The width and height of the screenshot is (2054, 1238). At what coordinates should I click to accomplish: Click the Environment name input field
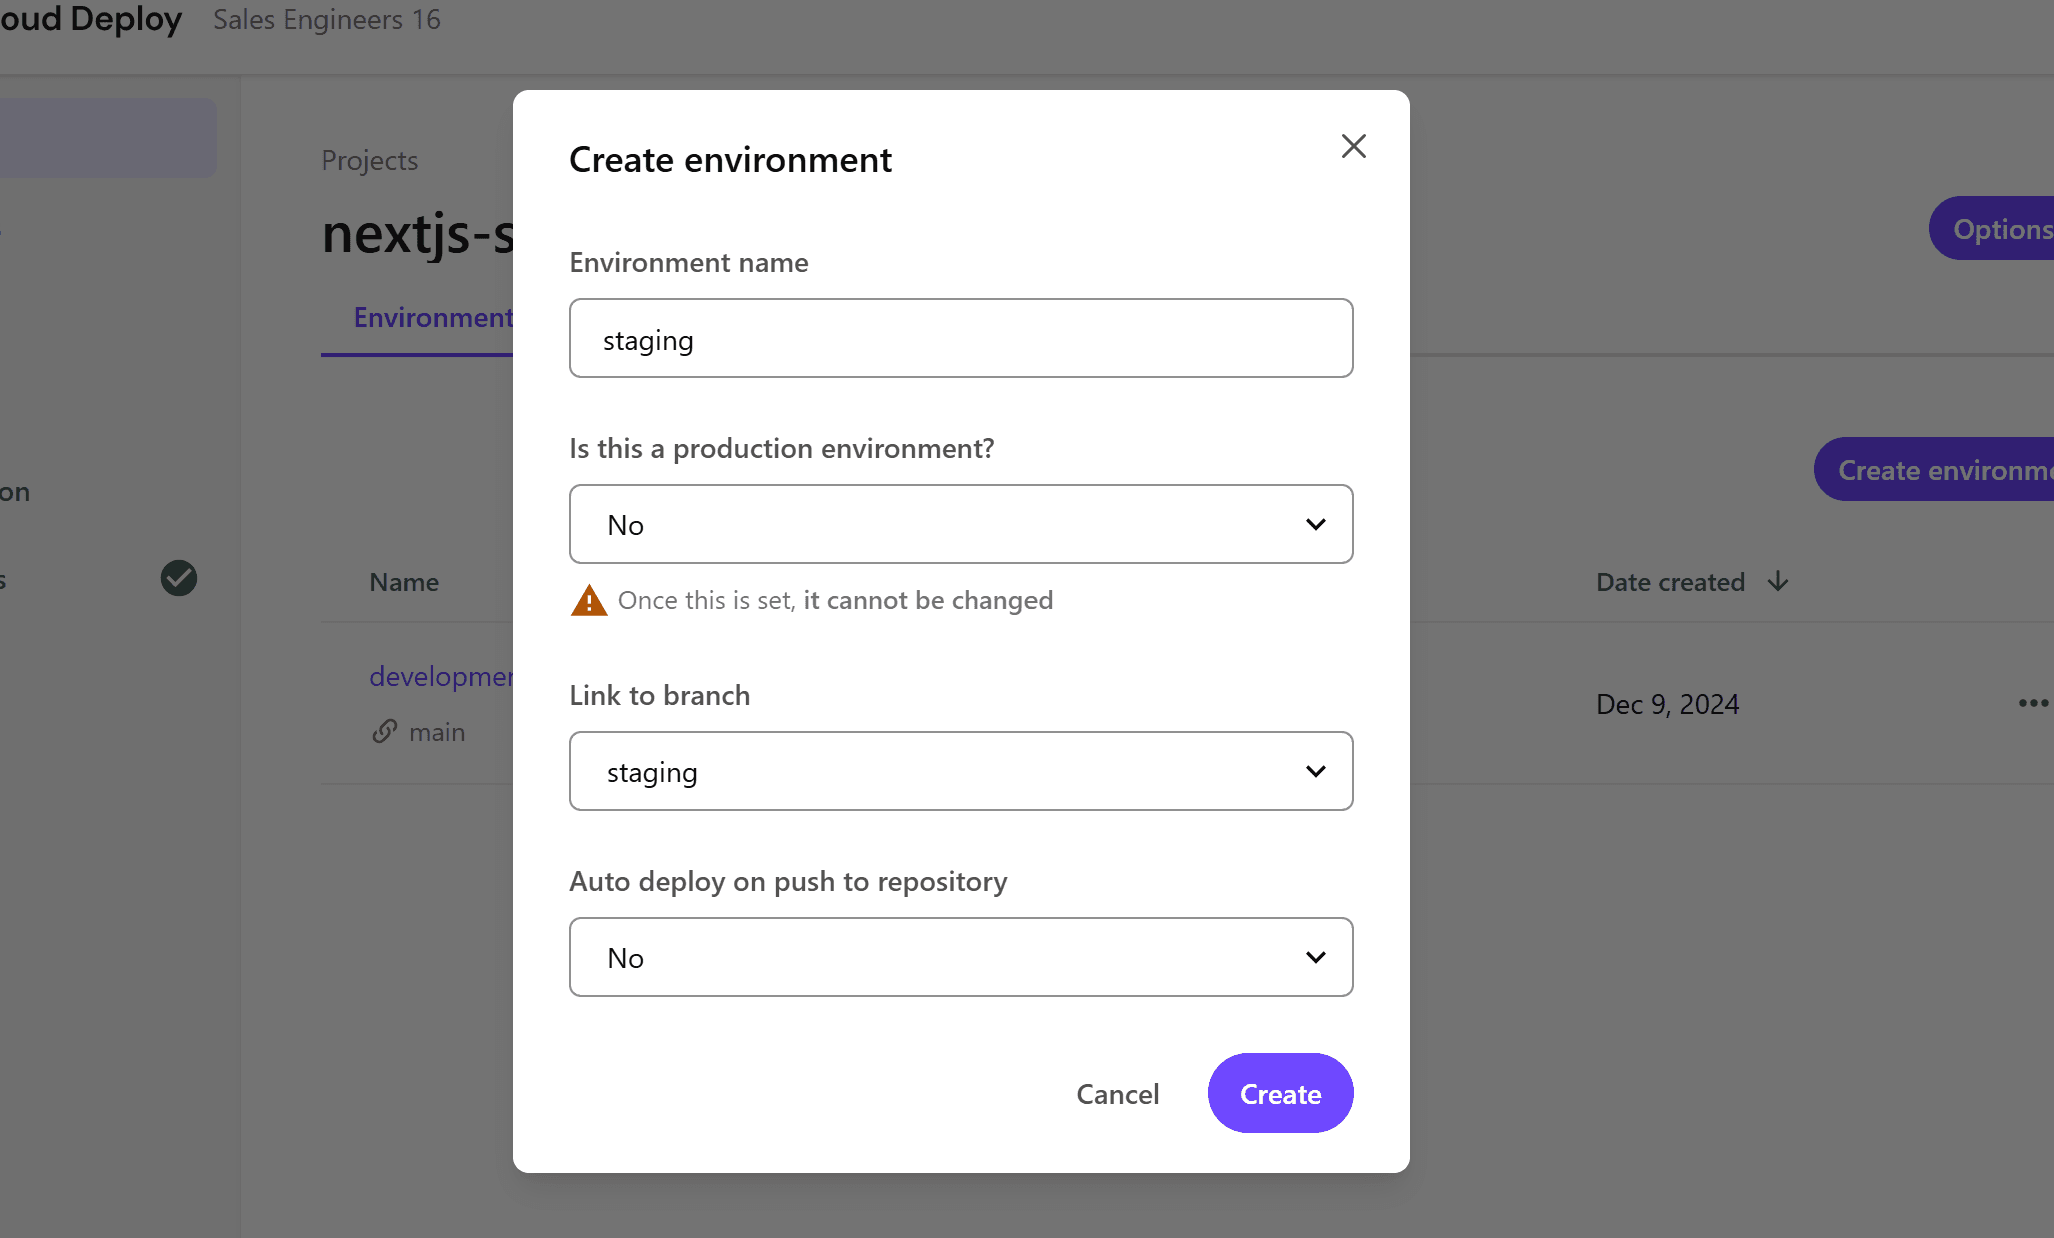pos(960,339)
